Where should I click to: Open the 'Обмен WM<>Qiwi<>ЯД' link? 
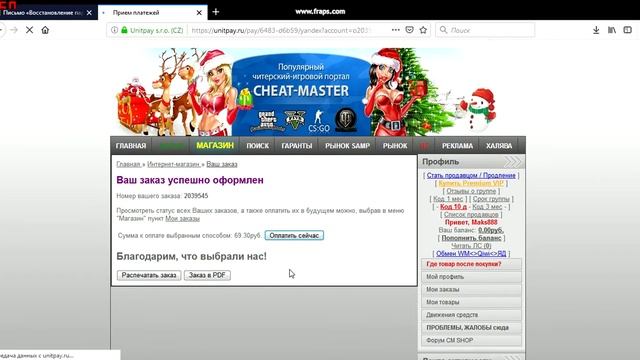tap(471, 253)
